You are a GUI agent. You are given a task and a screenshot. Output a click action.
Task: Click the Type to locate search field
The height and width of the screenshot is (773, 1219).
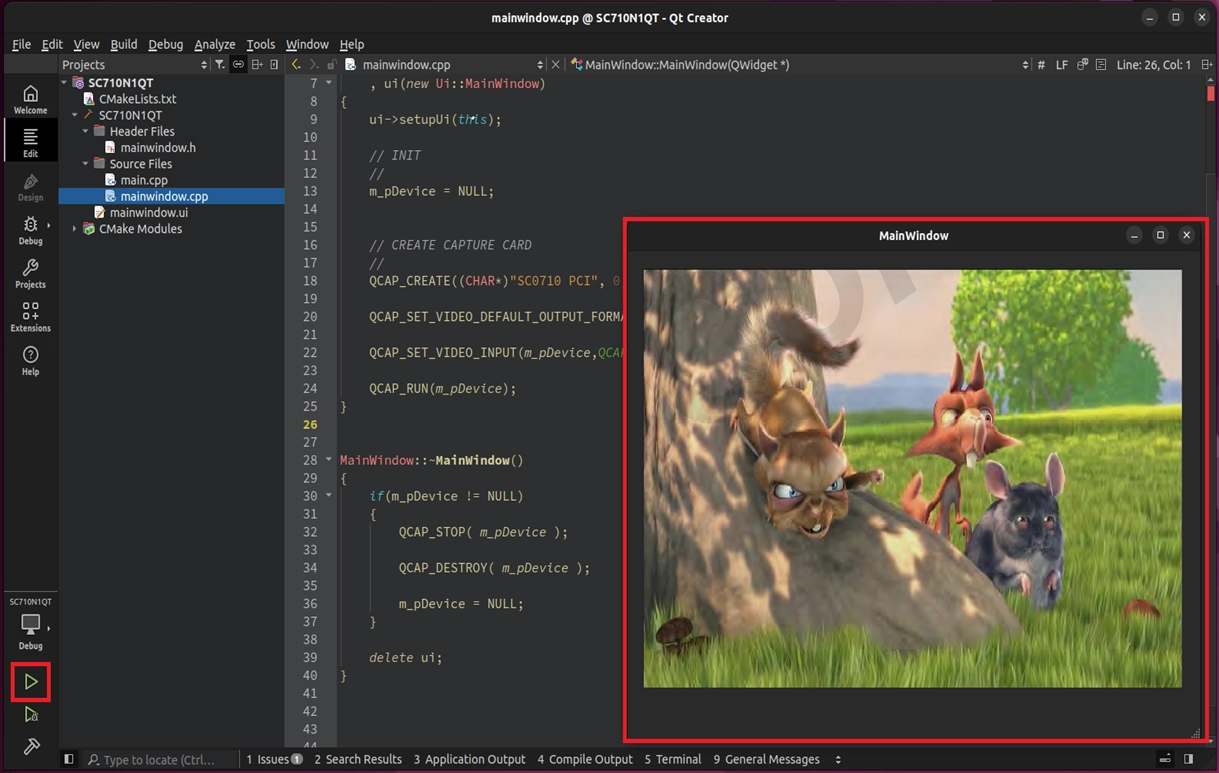[158, 760]
